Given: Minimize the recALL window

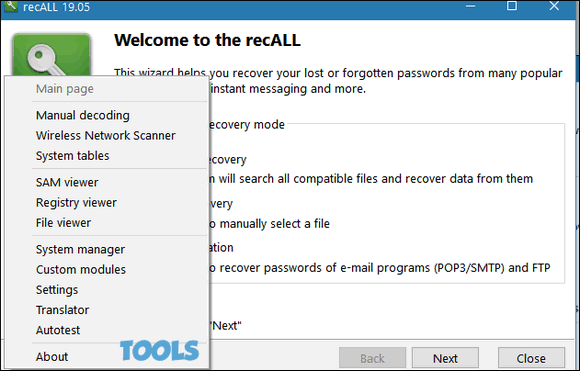Looking at the screenshot, I should click(471, 6).
